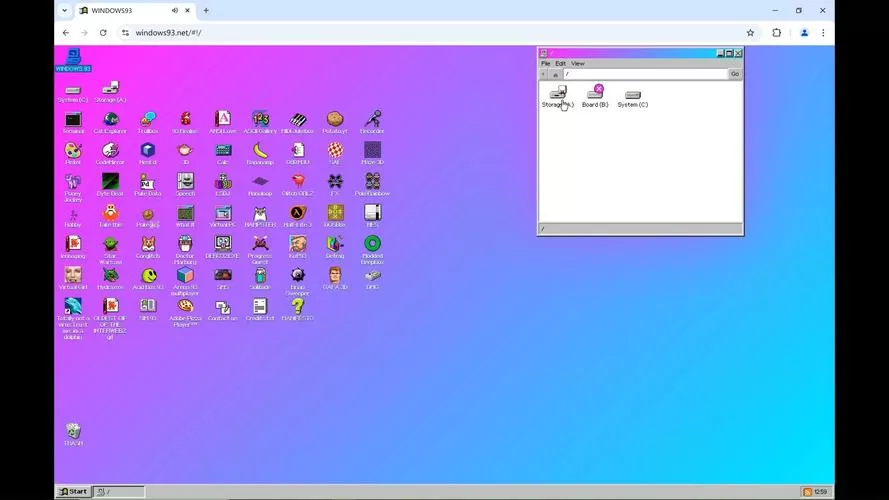This screenshot has width=889, height=500.
Task: Open the Edit menu in explorer window
Action: point(560,63)
